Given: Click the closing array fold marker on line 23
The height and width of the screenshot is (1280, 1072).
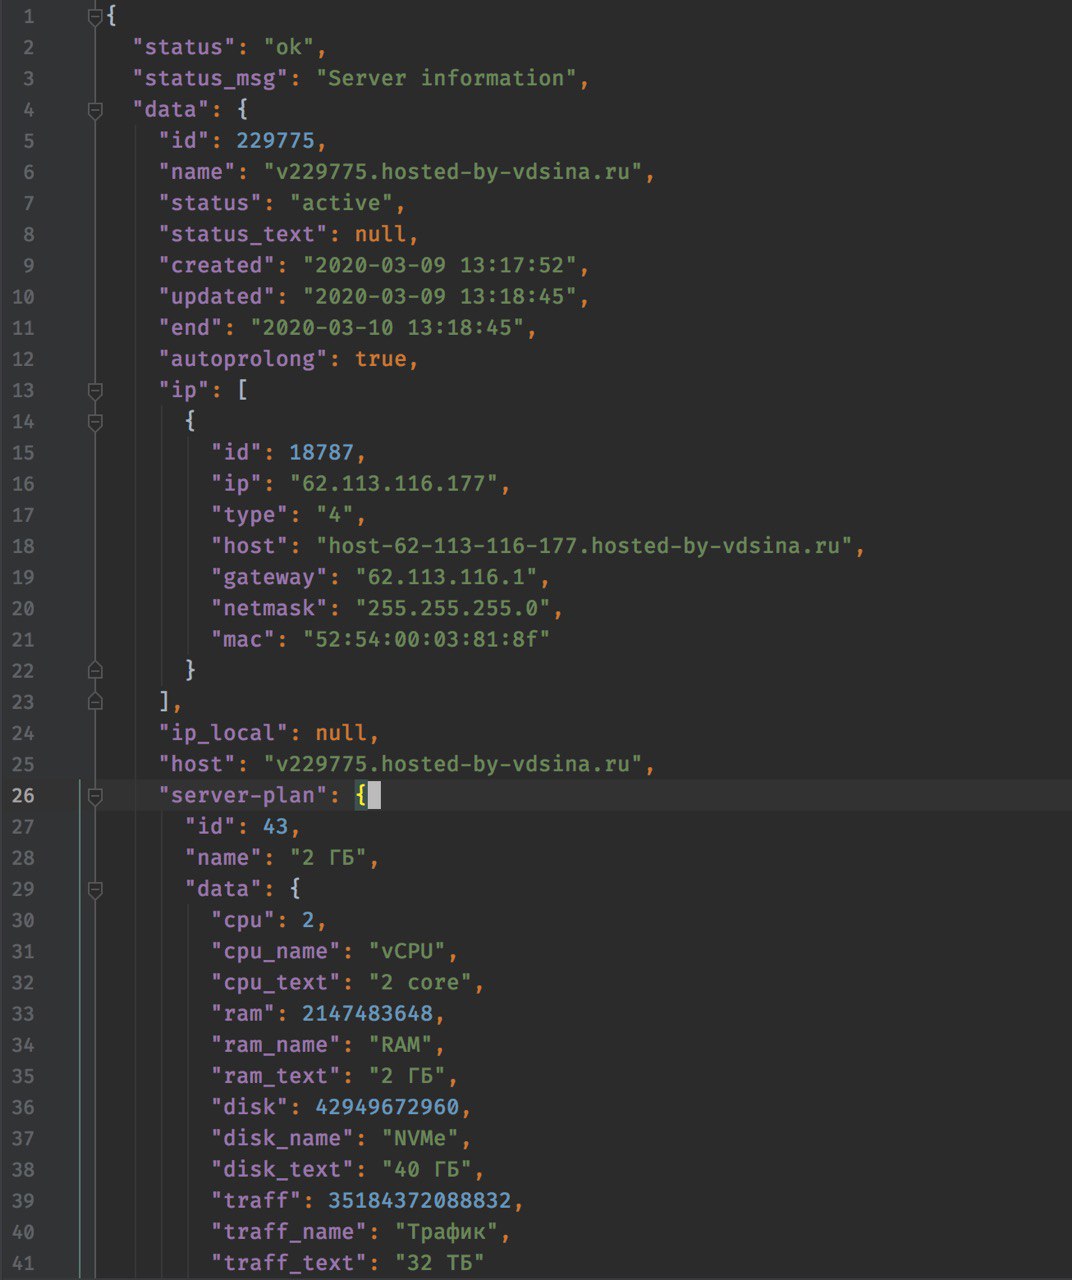Looking at the screenshot, I should [x=95, y=702].
